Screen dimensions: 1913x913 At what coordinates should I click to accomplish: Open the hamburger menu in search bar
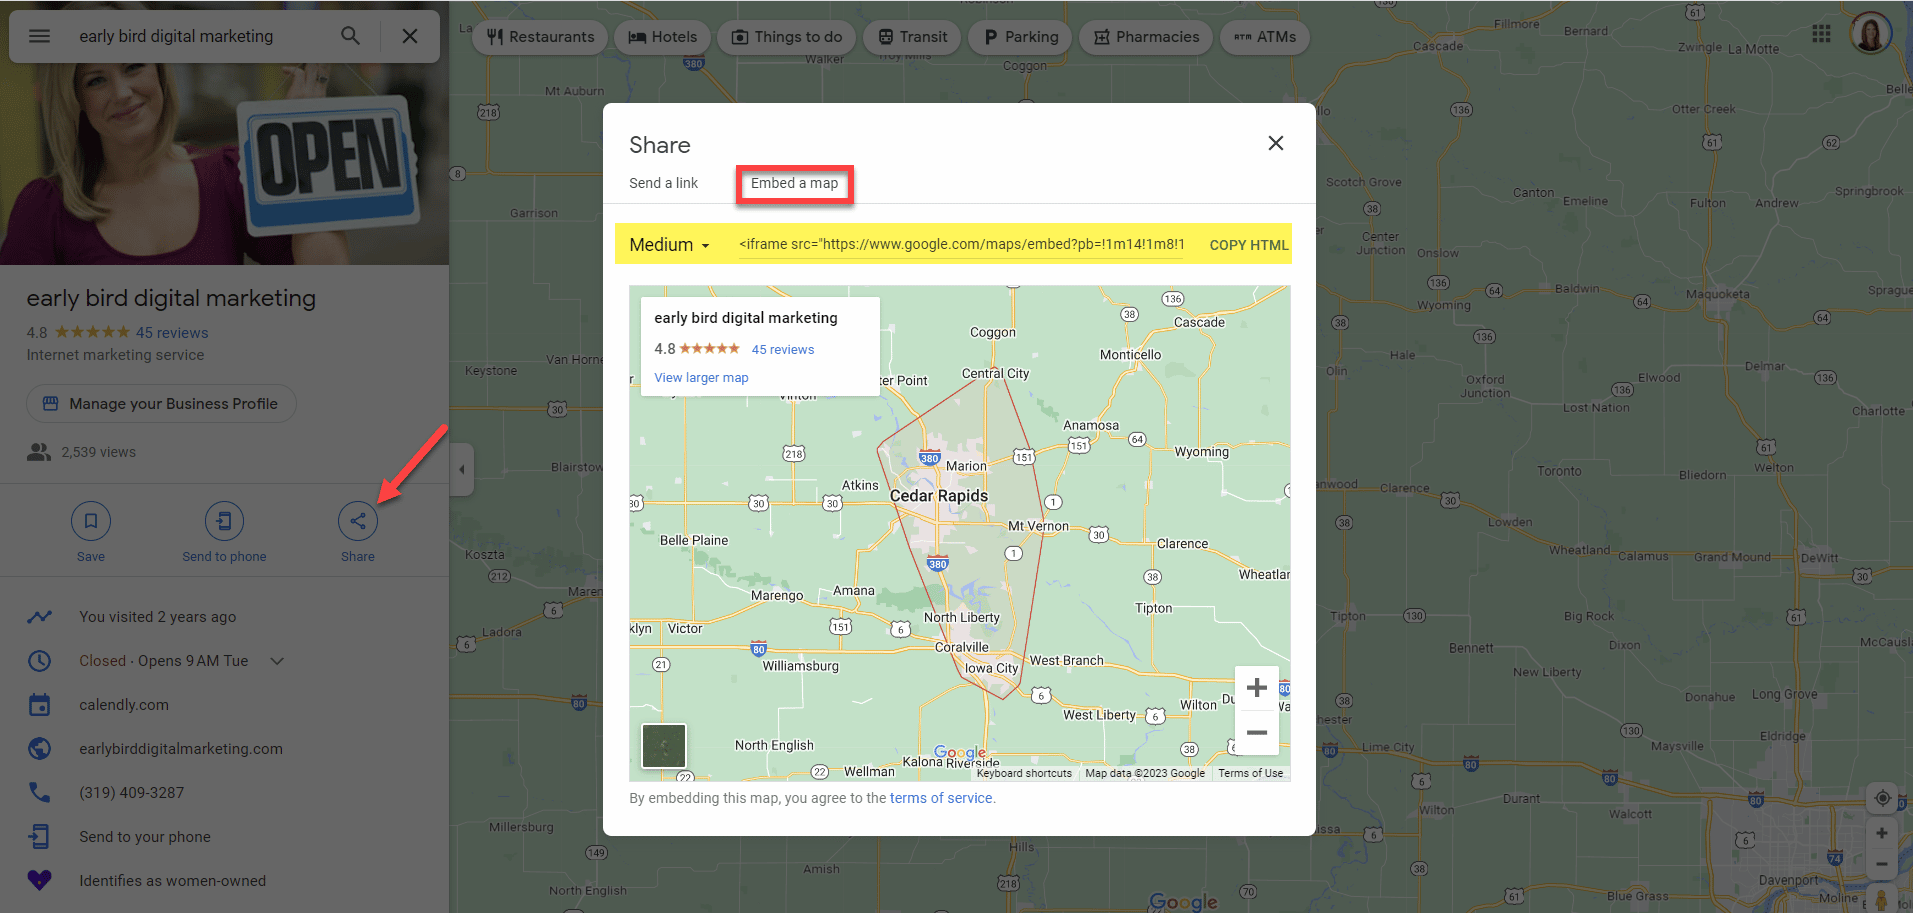tap(39, 36)
